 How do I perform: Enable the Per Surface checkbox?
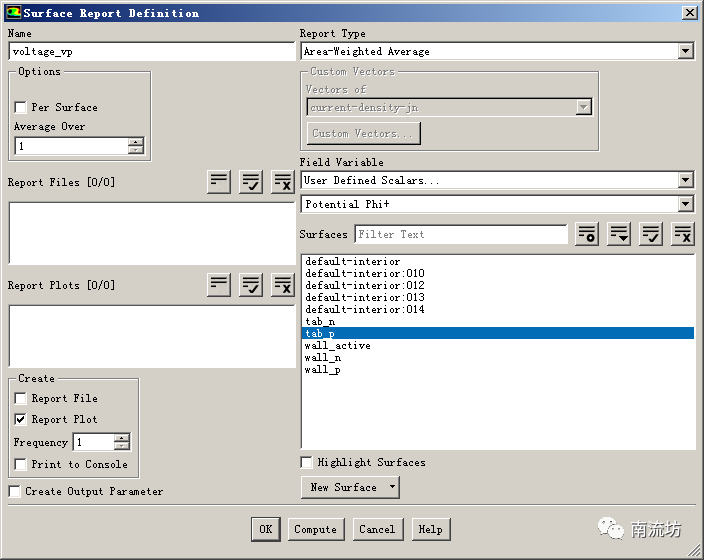coord(20,107)
